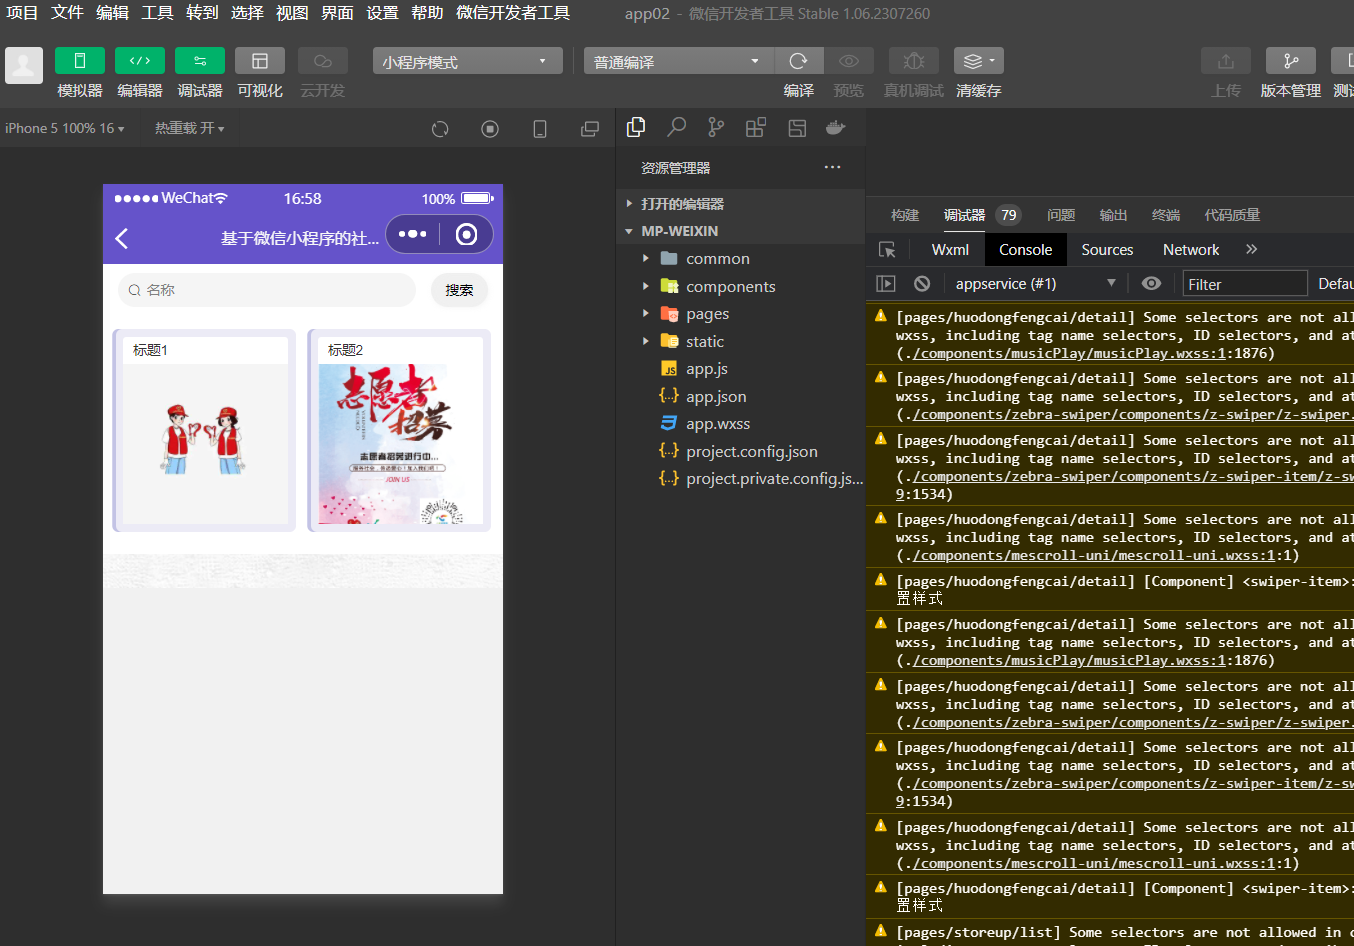Open the explorer files icon

(x=636, y=127)
